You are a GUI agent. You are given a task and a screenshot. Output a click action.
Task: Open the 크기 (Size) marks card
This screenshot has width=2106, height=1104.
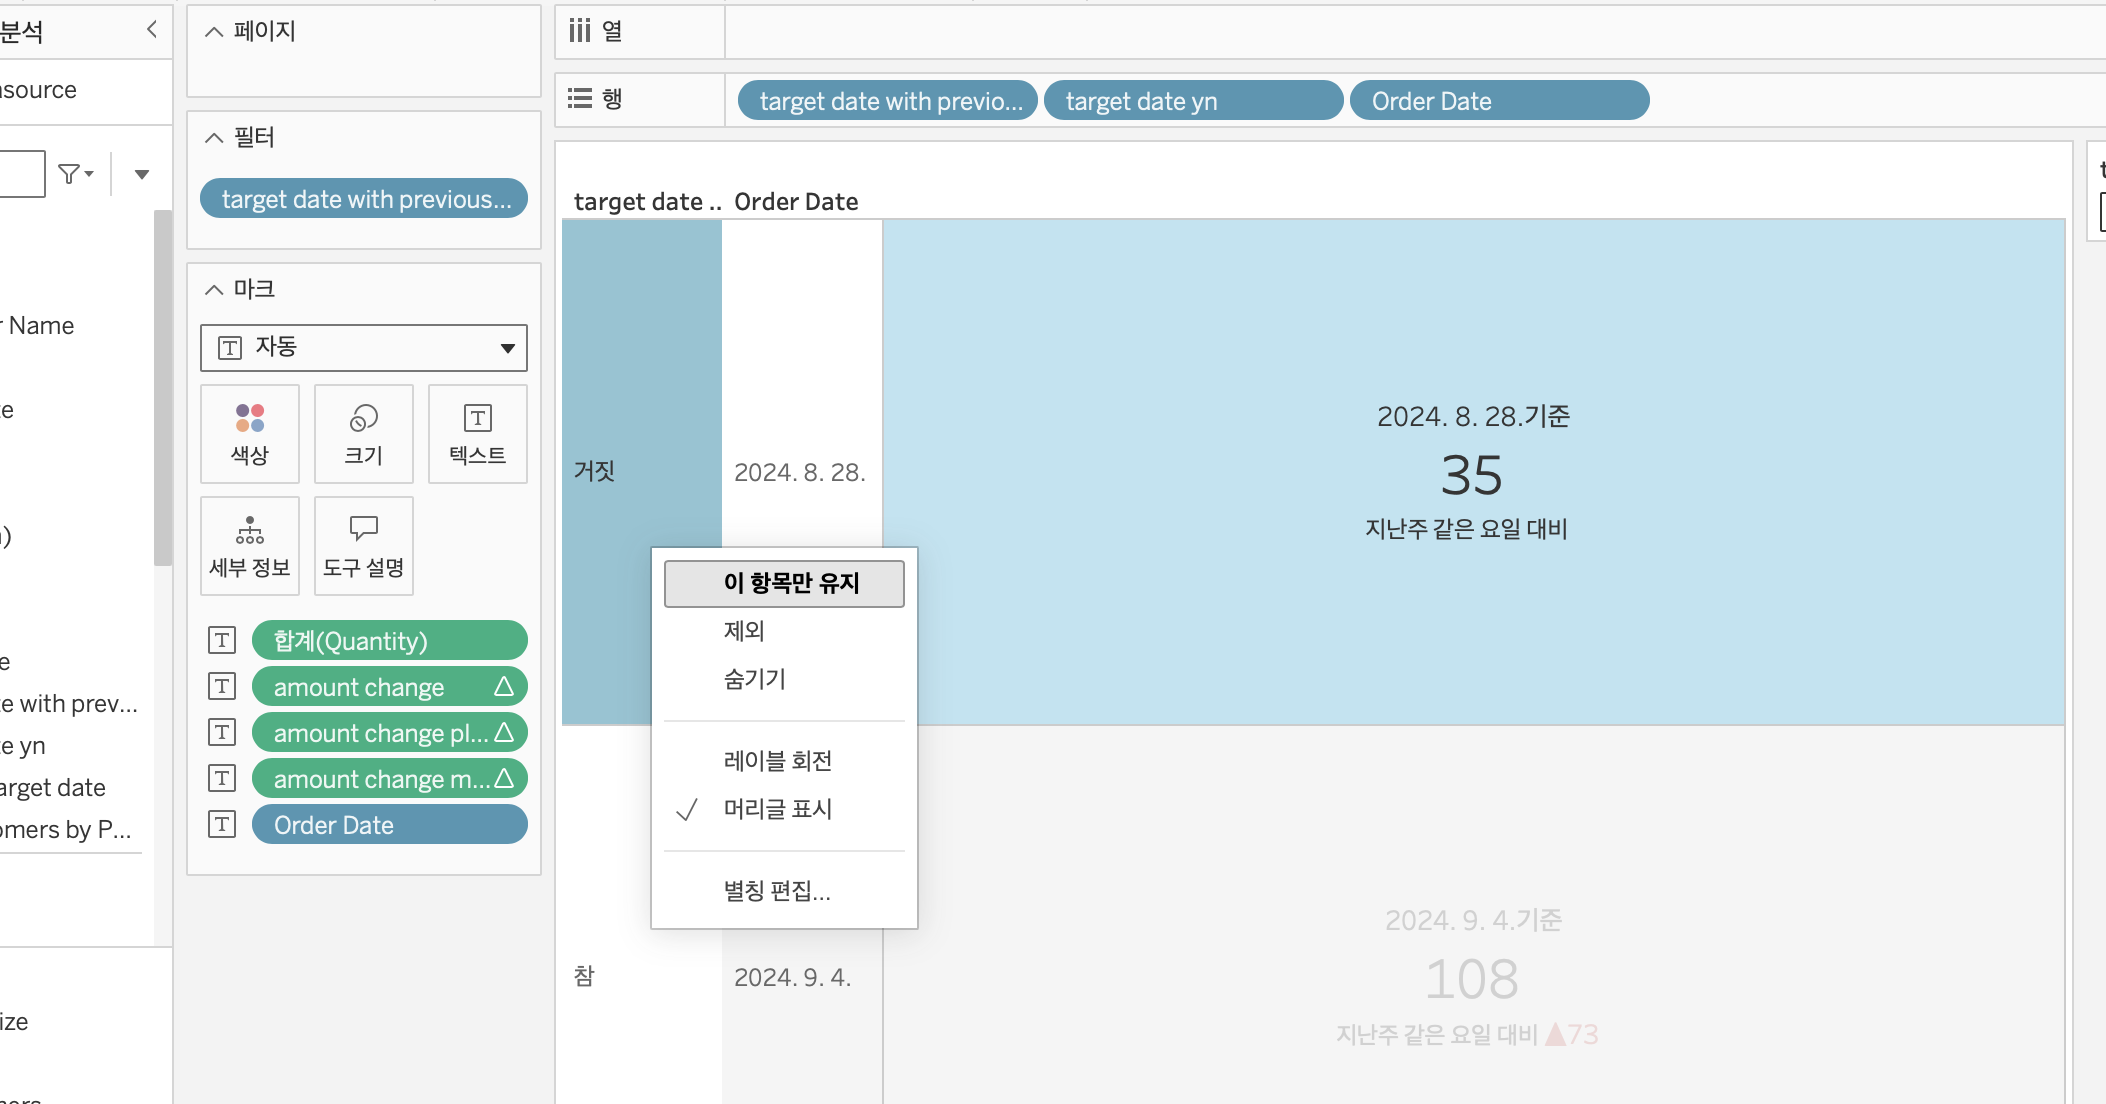coord(364,434)
